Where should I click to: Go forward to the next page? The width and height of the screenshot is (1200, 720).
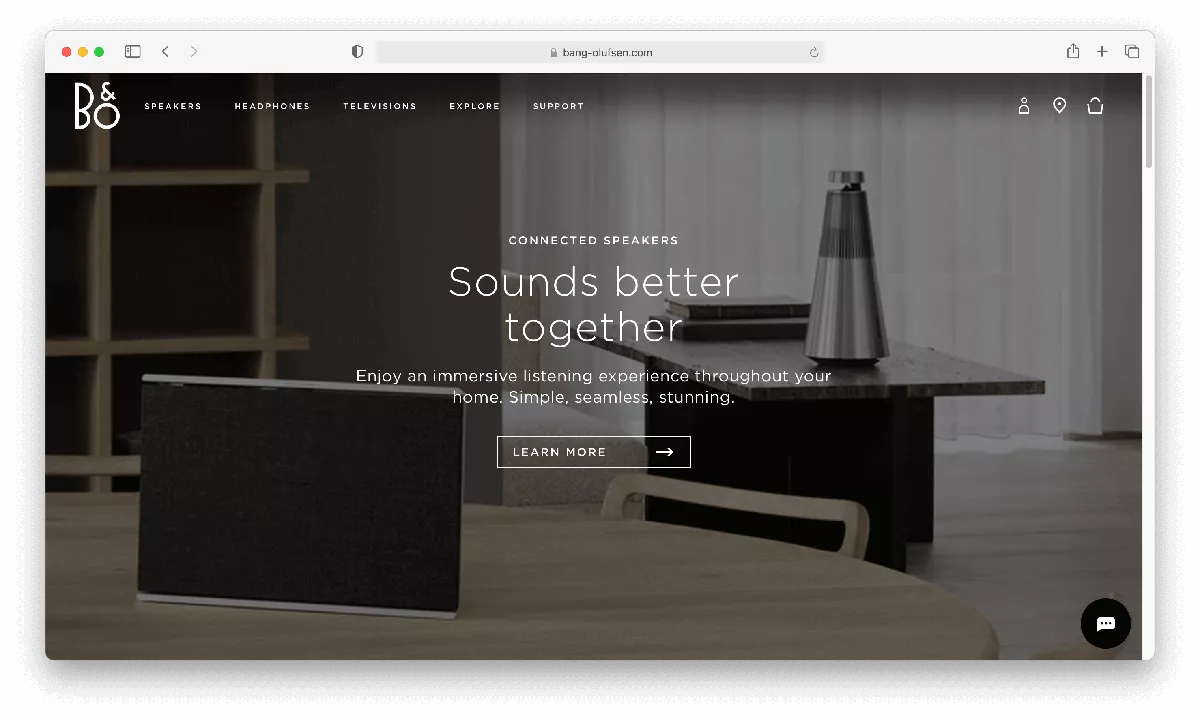point(193,51)
